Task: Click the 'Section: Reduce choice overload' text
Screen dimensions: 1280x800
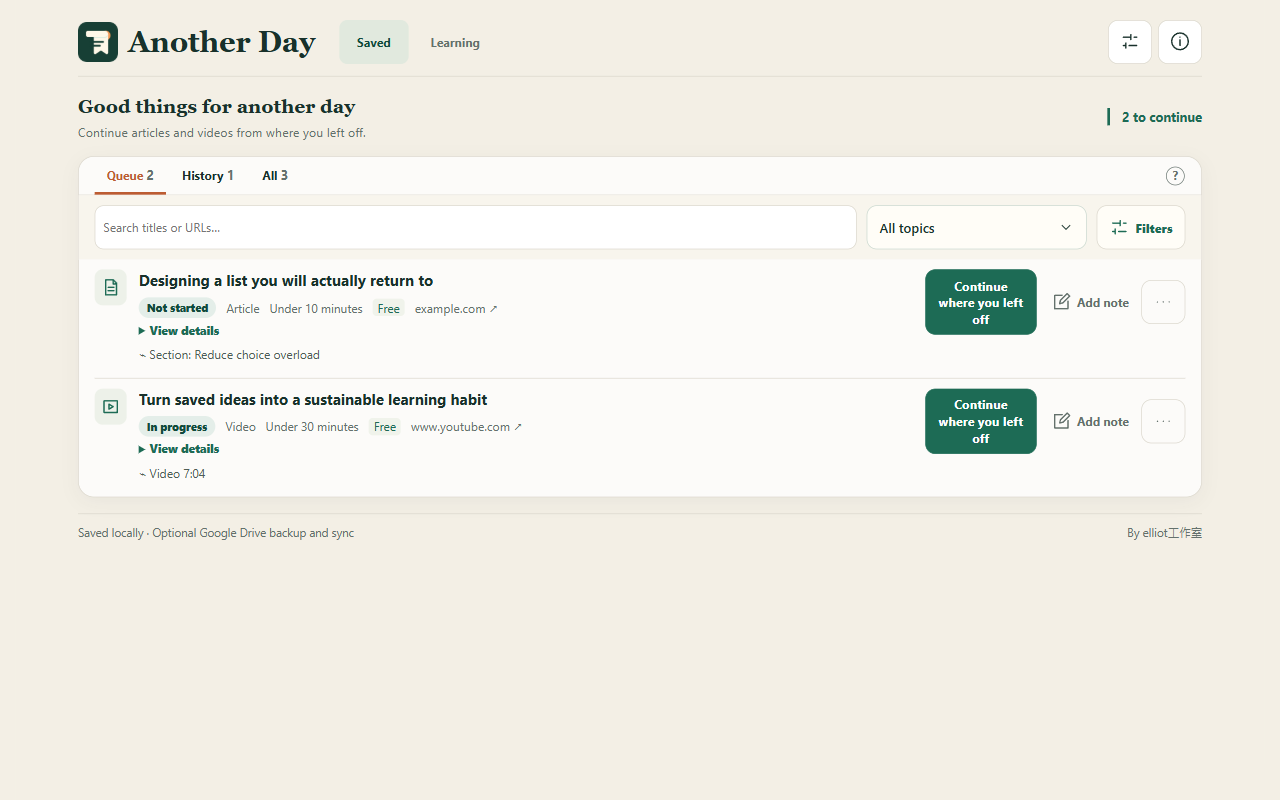Action: pos(230,355)
